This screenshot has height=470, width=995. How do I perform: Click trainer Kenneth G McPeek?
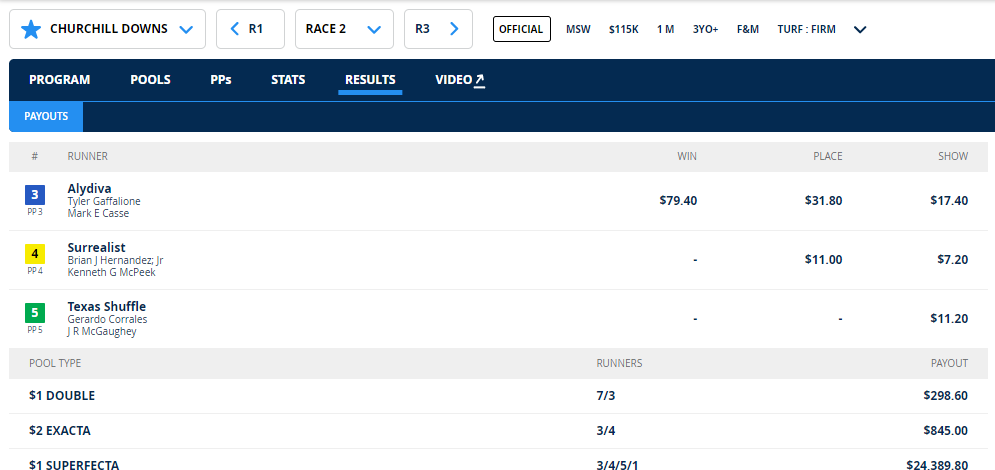click(x=112, y=272)
